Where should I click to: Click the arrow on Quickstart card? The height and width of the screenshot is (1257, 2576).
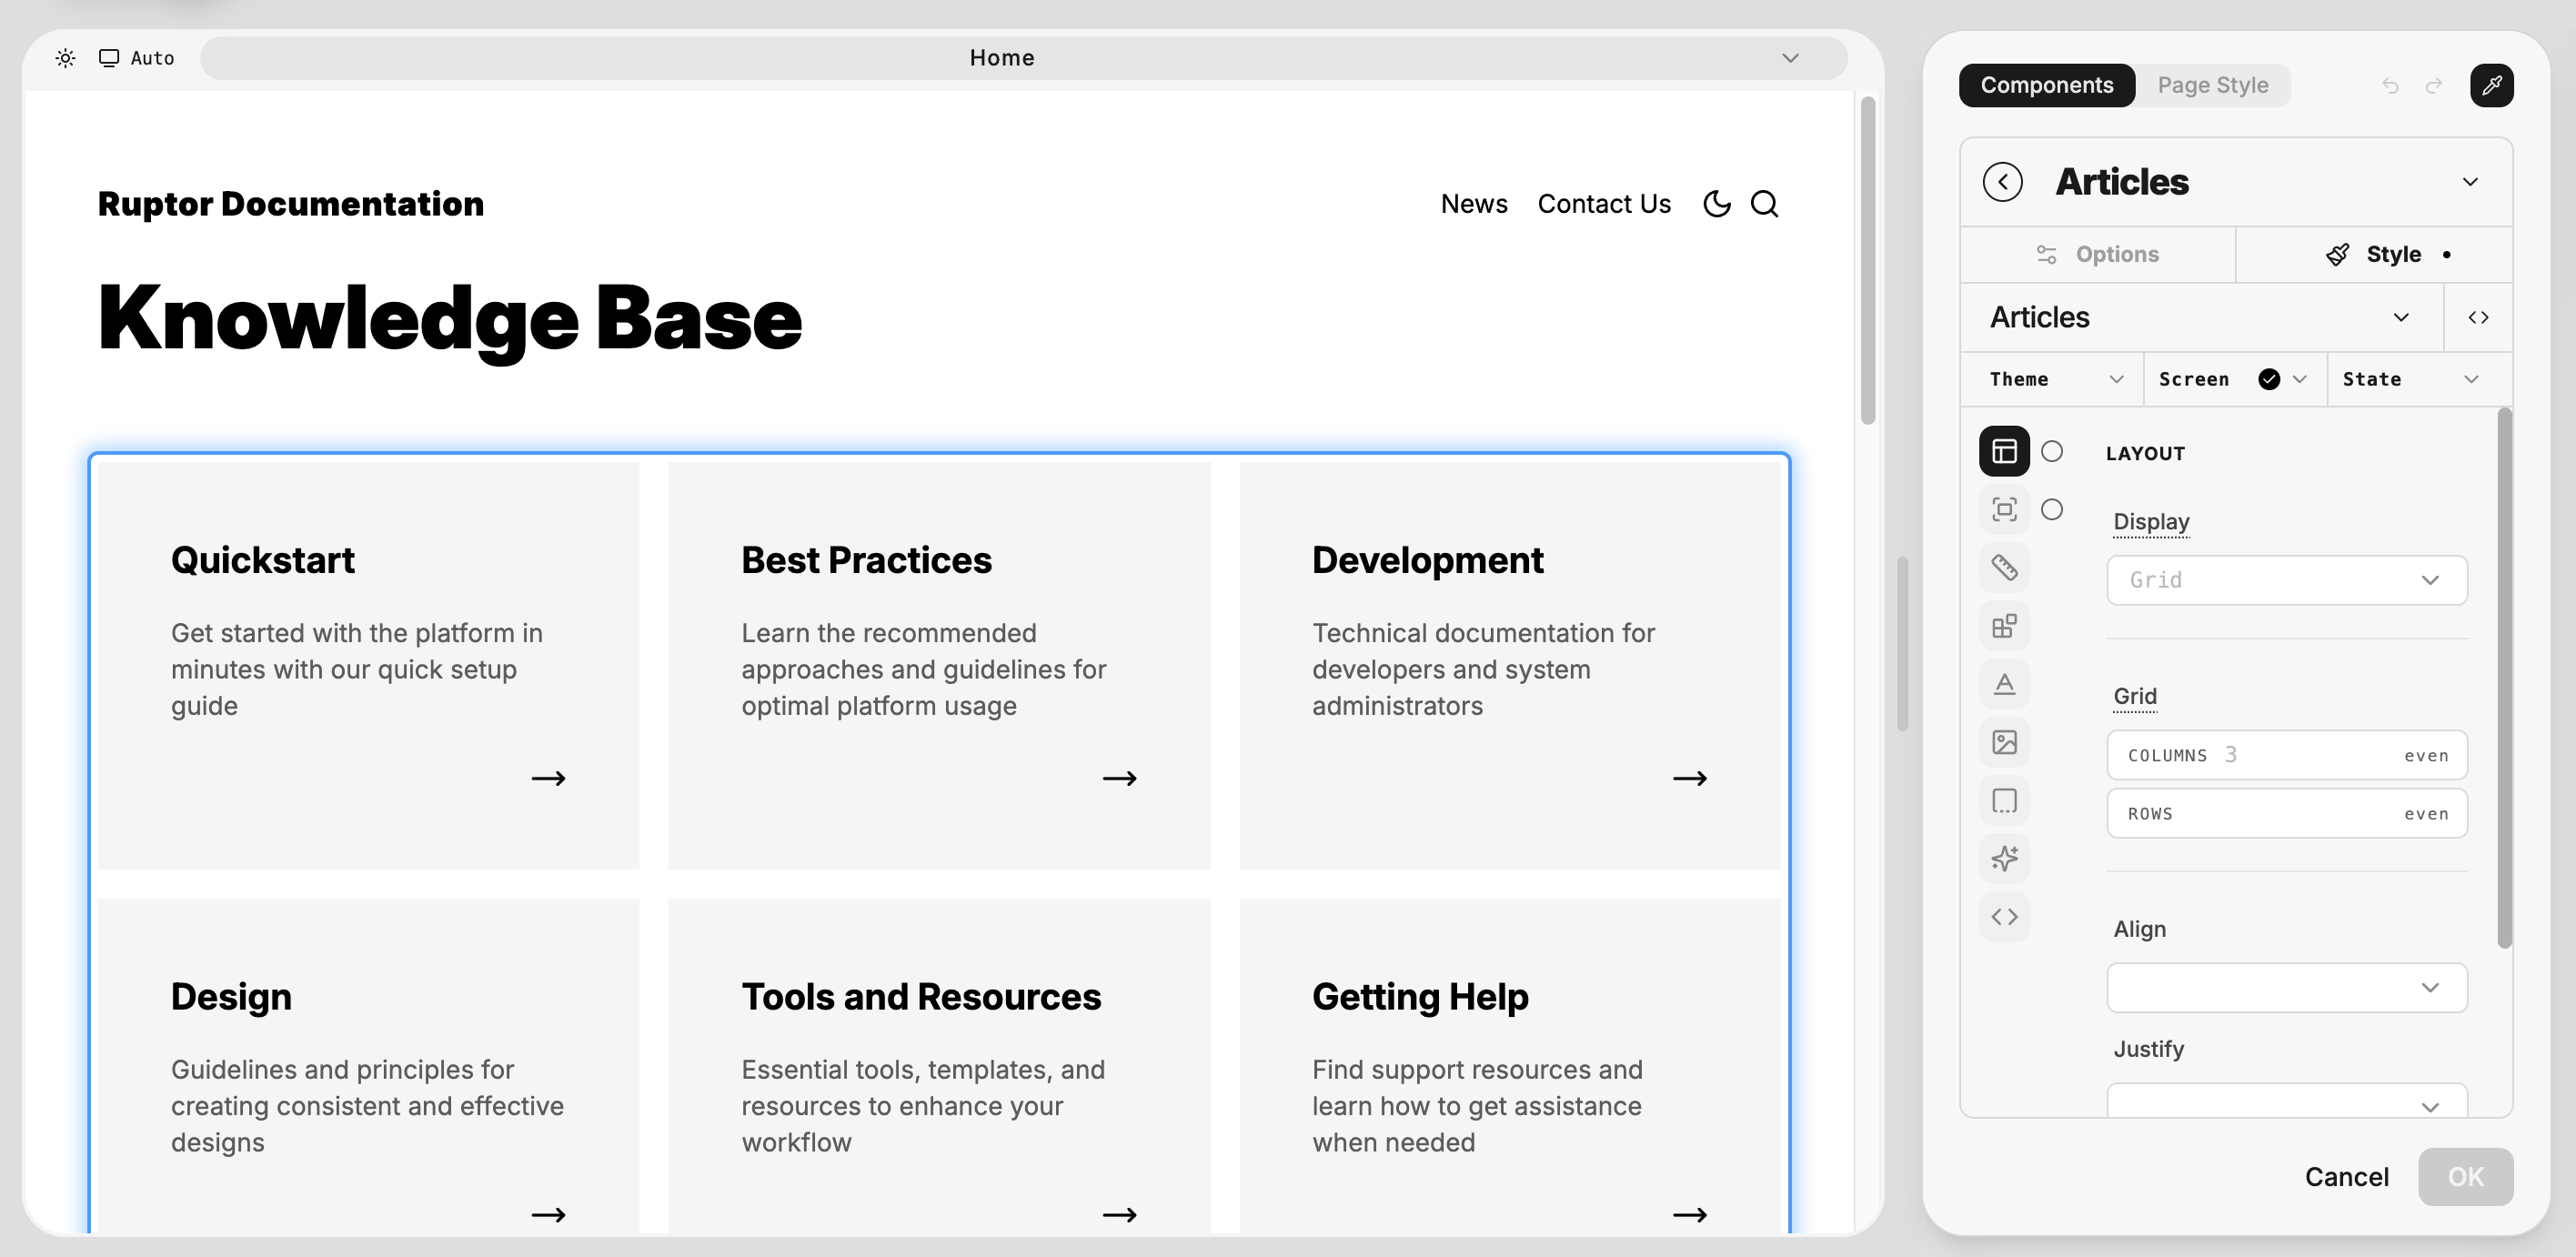click(548, 778)
